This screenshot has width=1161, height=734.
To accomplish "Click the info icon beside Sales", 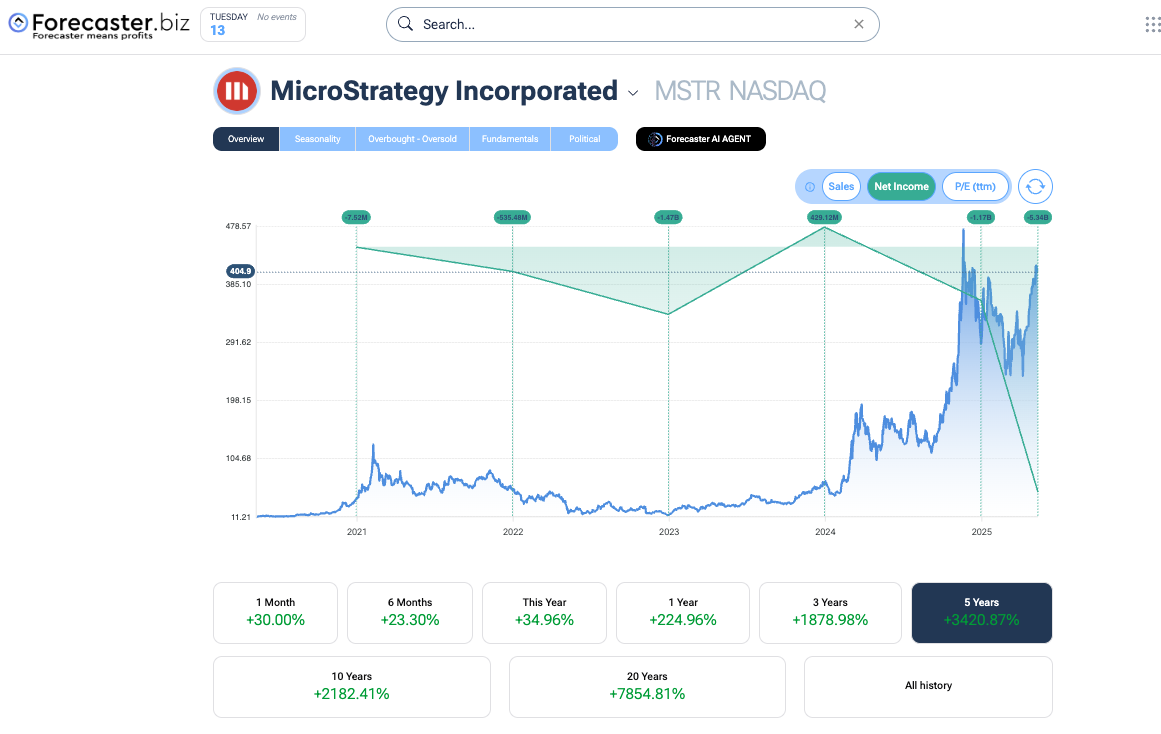I will 810,187.
